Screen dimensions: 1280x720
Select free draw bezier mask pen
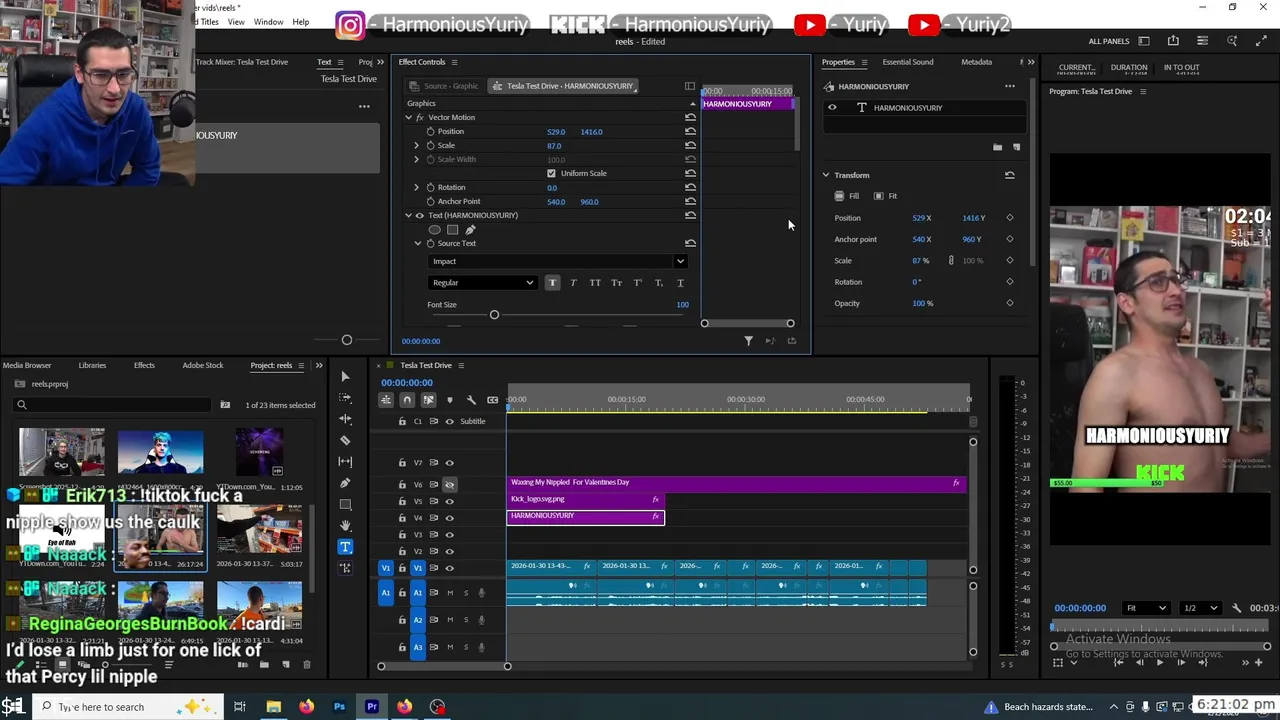(470, 230)
